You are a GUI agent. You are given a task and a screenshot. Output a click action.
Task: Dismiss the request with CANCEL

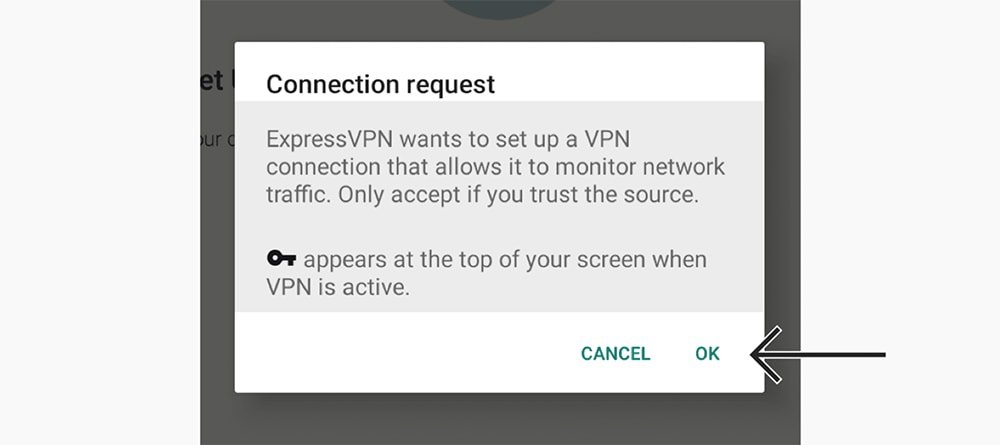point(615,354)
